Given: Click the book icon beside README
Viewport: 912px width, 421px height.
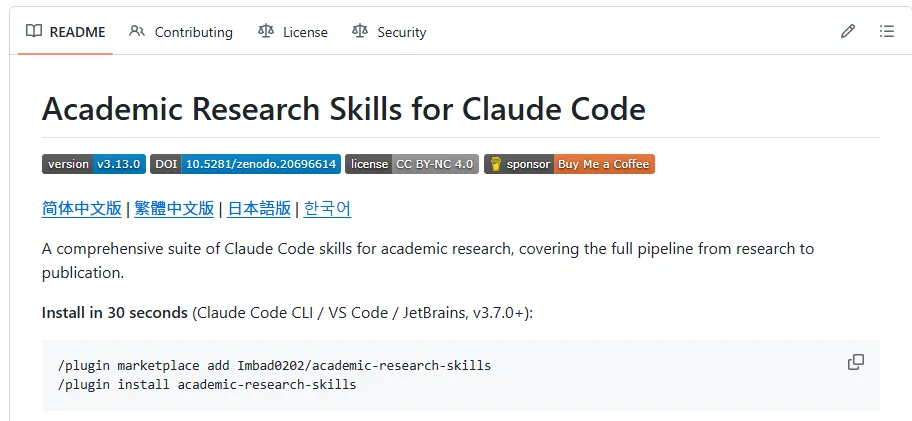Looking at the screenshot, I should 34,31.
